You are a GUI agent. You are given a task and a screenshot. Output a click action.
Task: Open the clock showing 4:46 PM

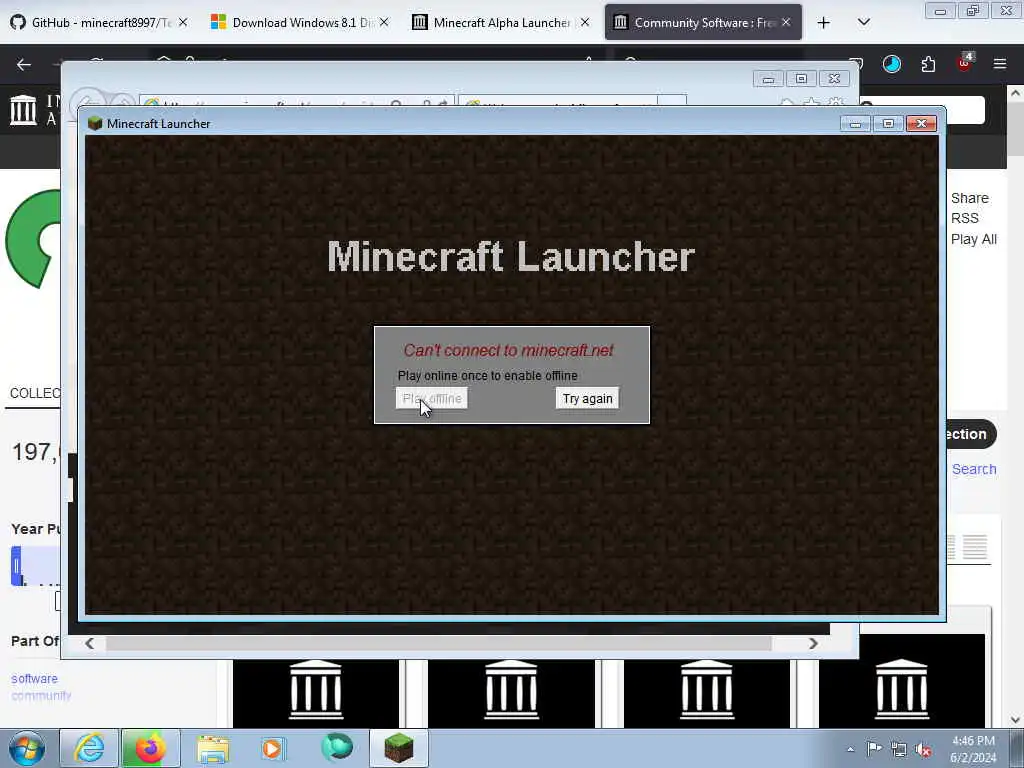pyautogui.click(x=973, y=749)
